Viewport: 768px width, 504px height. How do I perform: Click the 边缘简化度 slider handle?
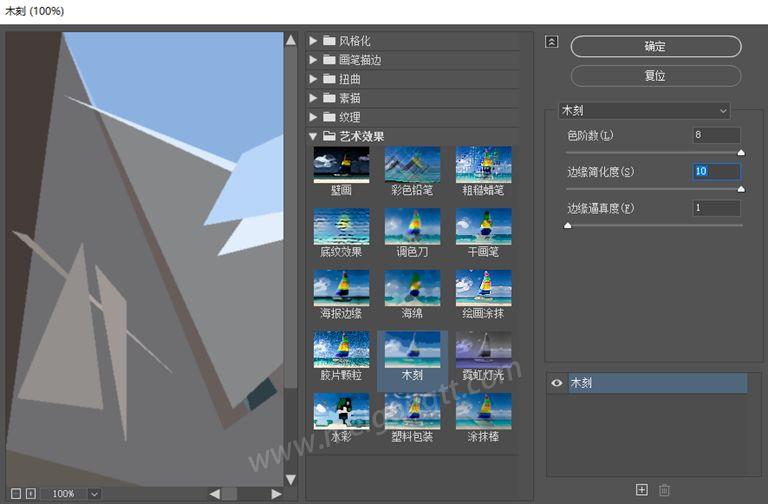(x=741, y=189)
